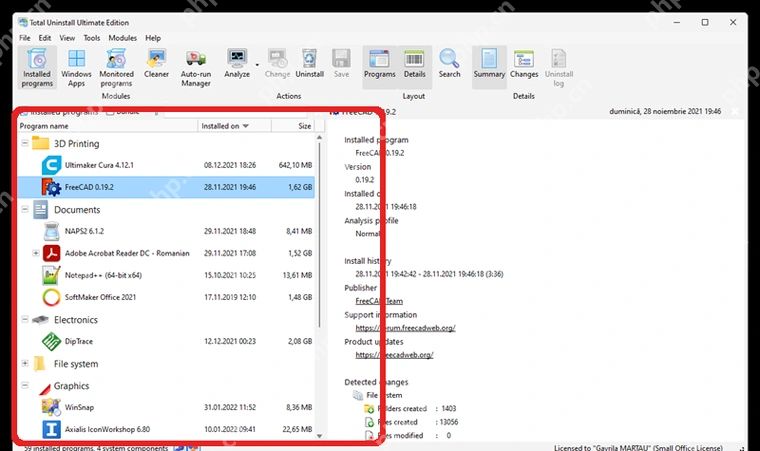
Task: Collapse the Electronics group
Action: tap(25, 319)
